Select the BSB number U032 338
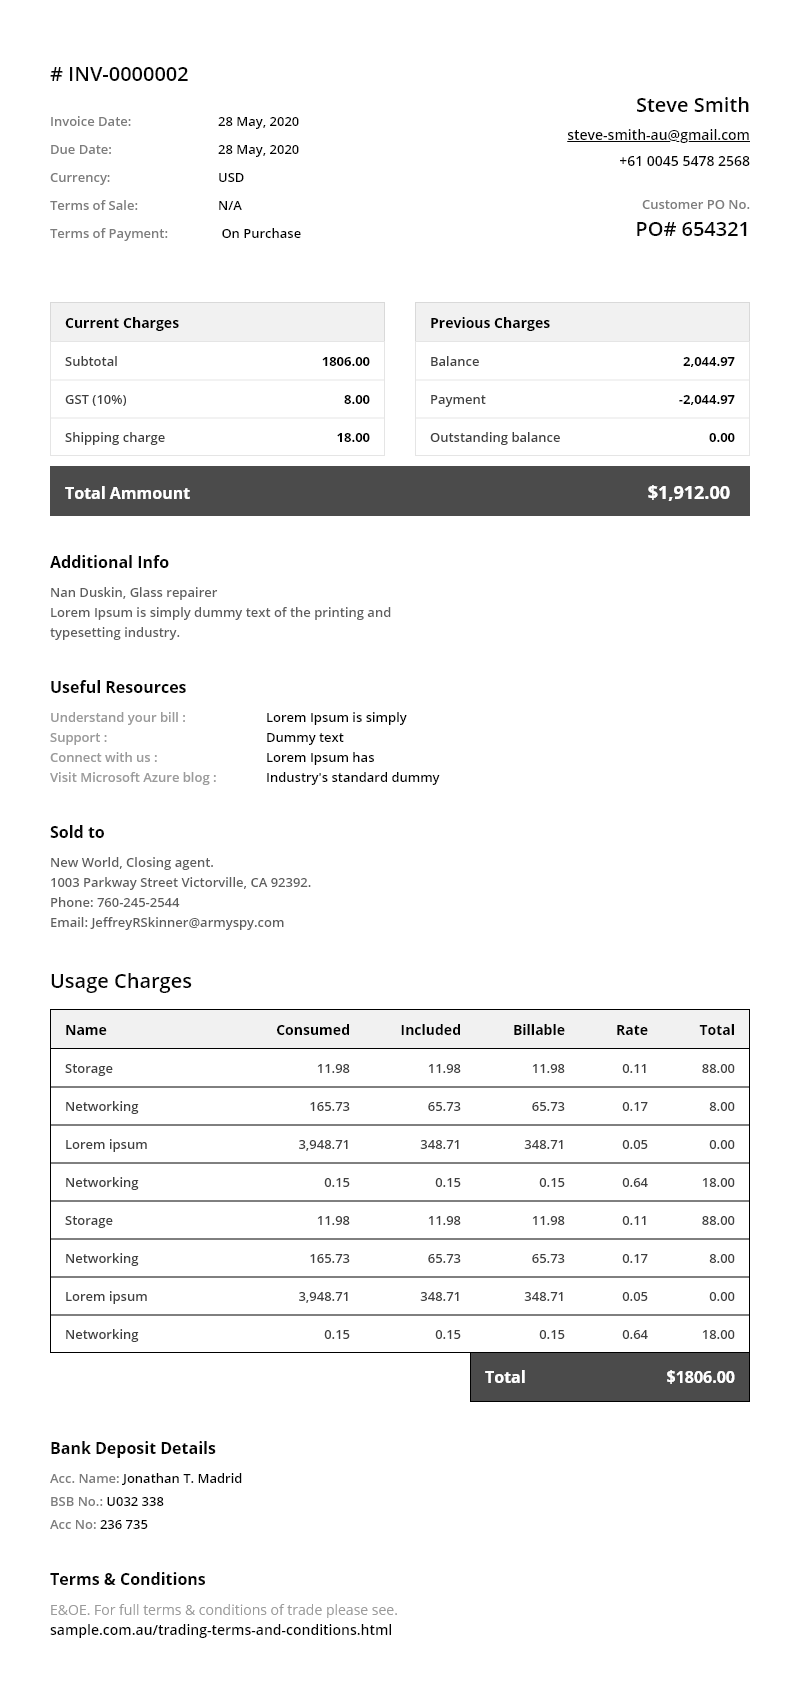Image resolution: width=800 pixels, height=1699 pixels. [135, 1501]
